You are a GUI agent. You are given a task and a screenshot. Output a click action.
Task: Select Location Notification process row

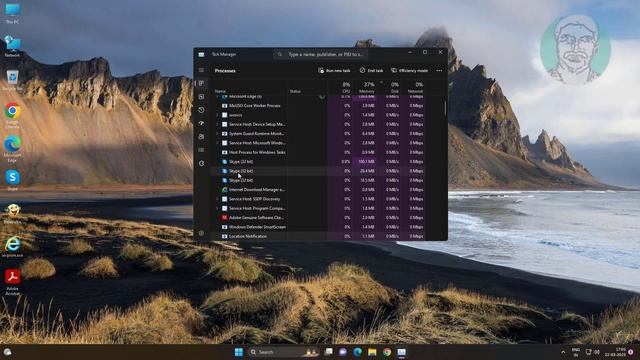point(319,236)
